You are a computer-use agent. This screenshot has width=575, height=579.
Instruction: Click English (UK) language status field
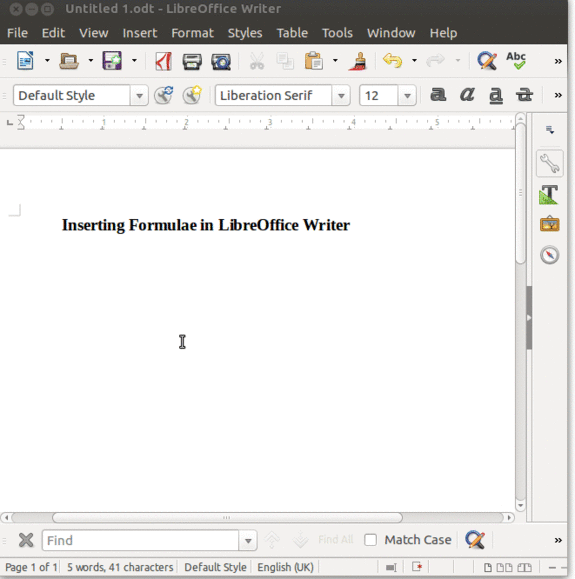285,567
